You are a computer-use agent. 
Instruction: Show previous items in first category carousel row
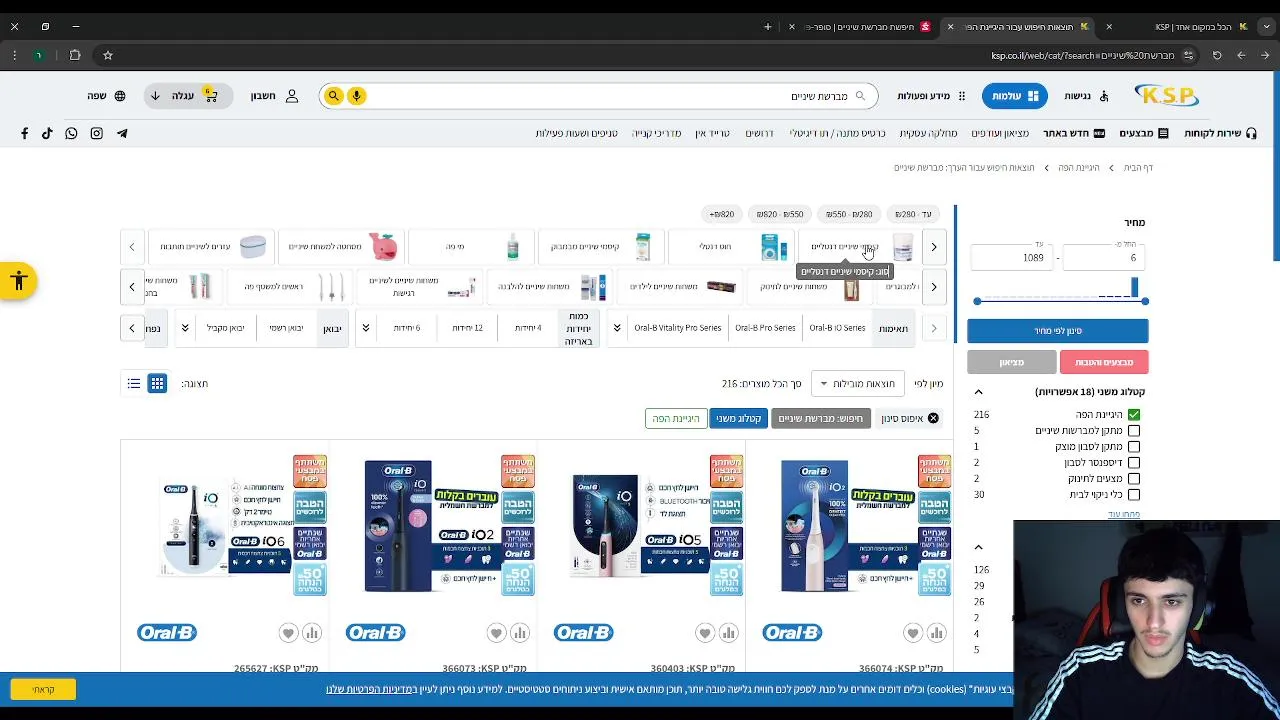[933, 246]
